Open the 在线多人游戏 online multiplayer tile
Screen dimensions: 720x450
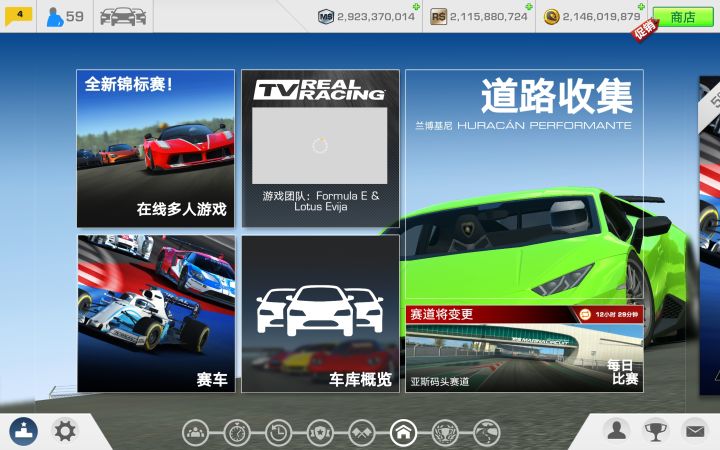156,148
